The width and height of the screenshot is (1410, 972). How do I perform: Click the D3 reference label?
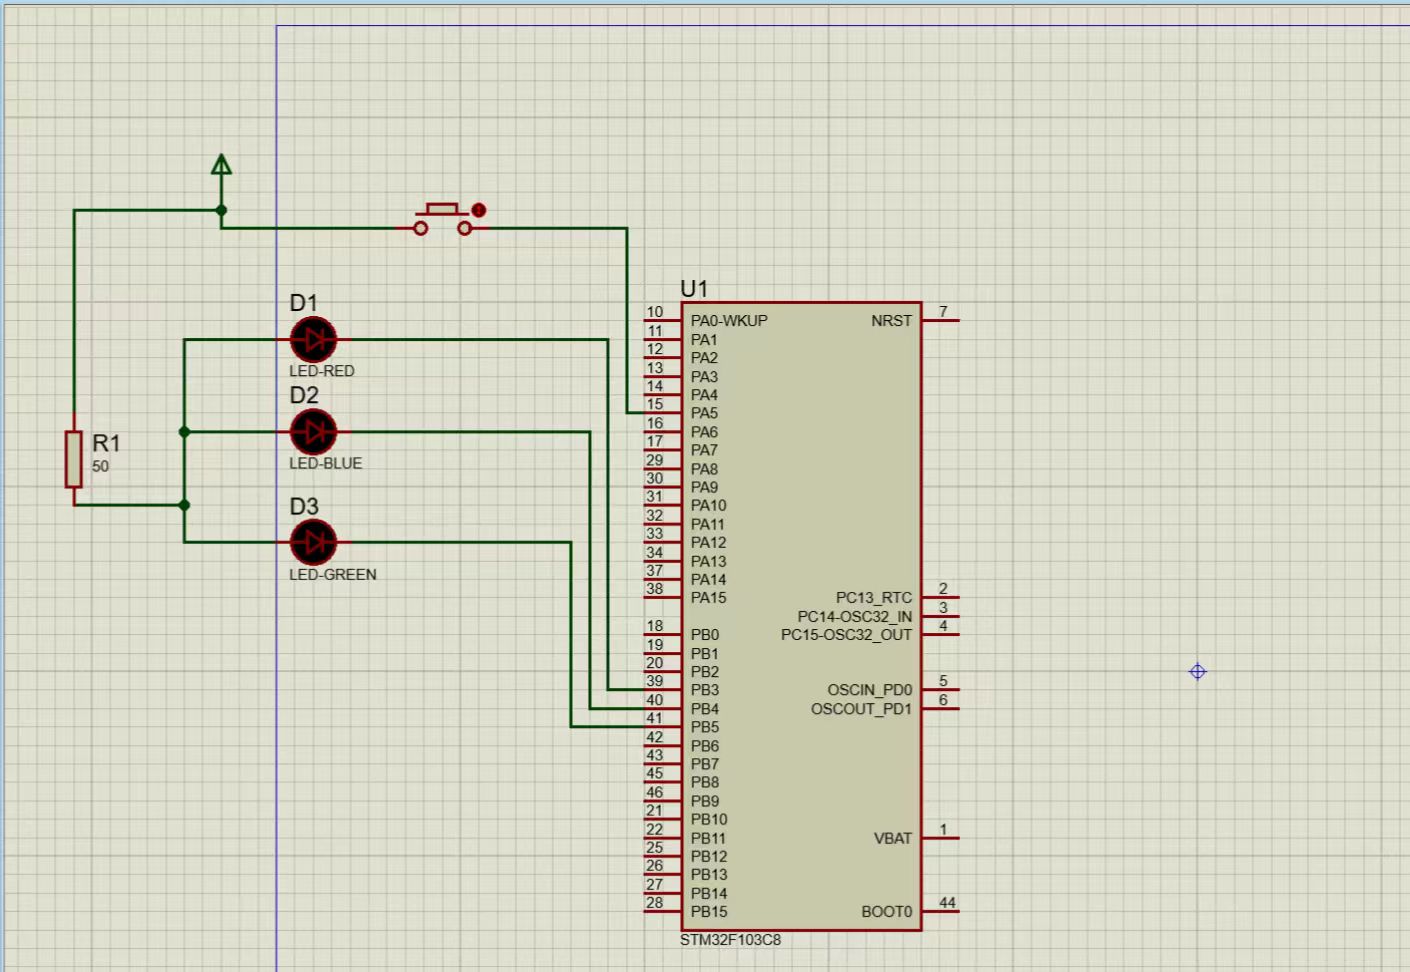[x=304, y=506]
